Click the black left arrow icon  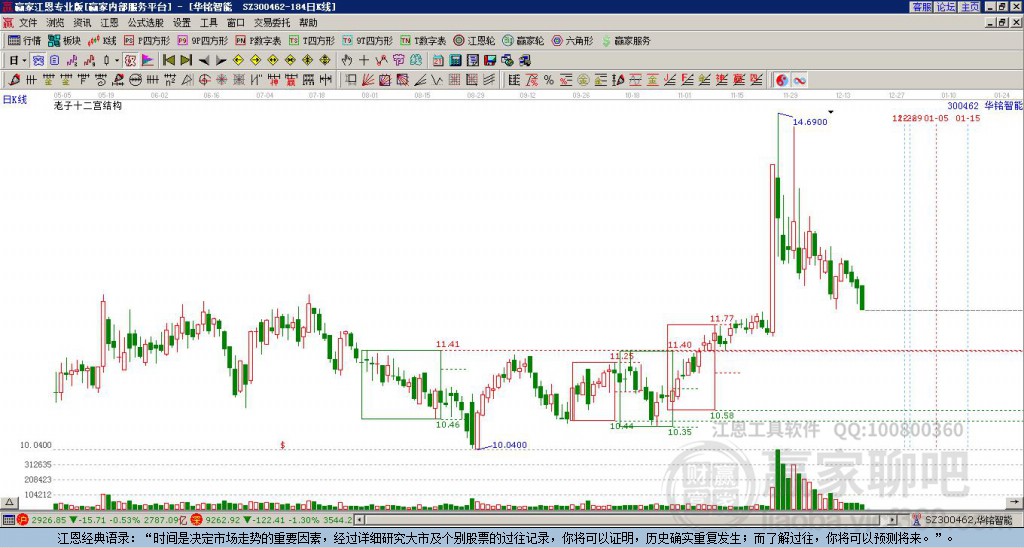click(x=204, y=61)
